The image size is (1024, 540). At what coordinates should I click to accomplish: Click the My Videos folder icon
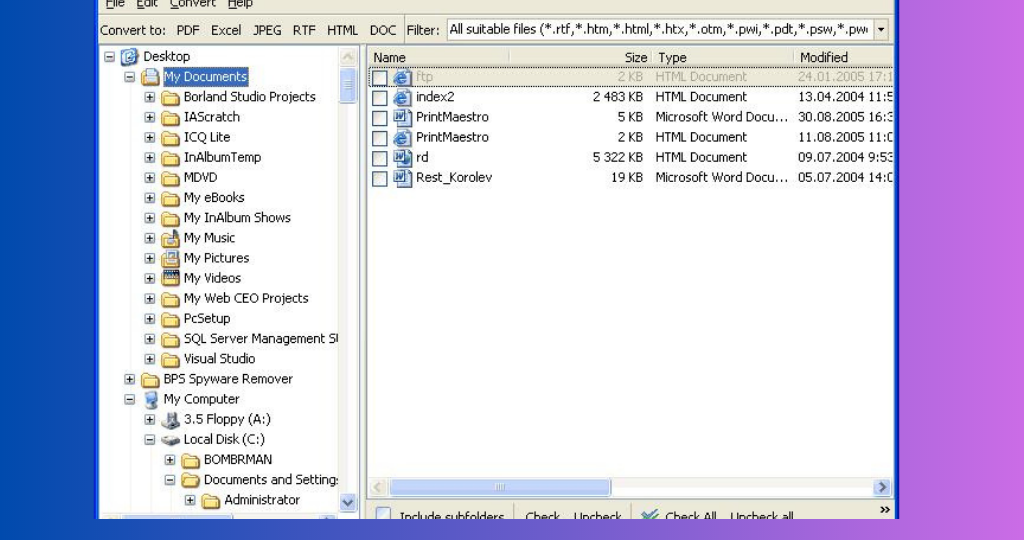(x=170, y=279)
